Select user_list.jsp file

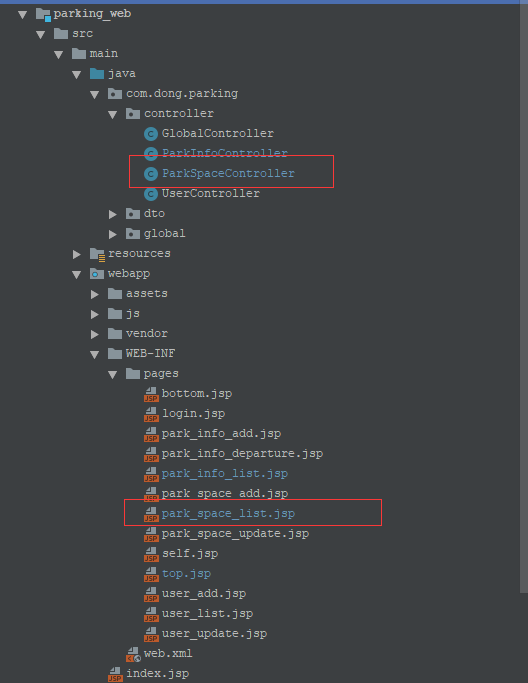click(x=207, y=614)
